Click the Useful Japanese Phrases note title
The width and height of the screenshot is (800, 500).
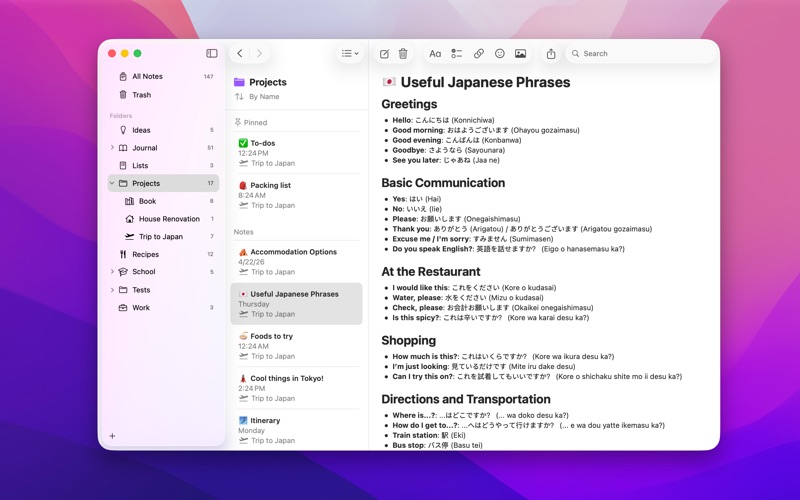click(x=485, y=82)
